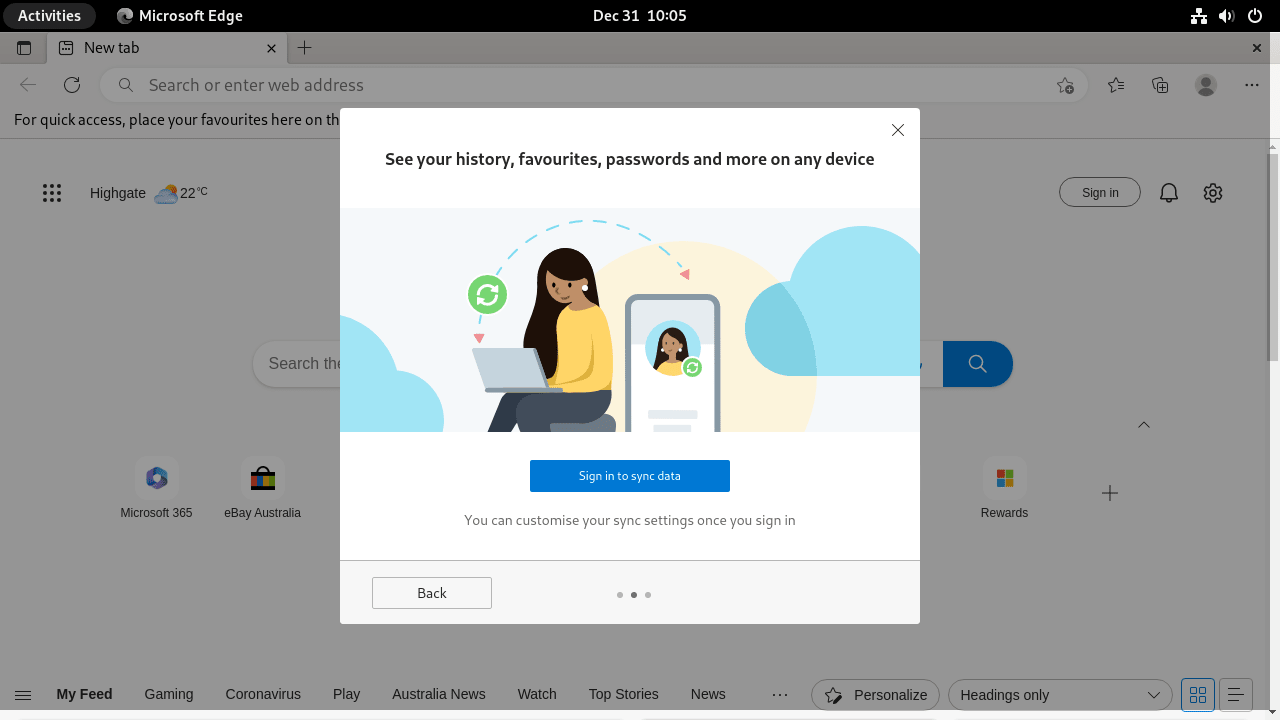The width and height of the screenshot is (1280, 720).
Task: Open Collections in the toolbar
Action: pos(1160,85)
